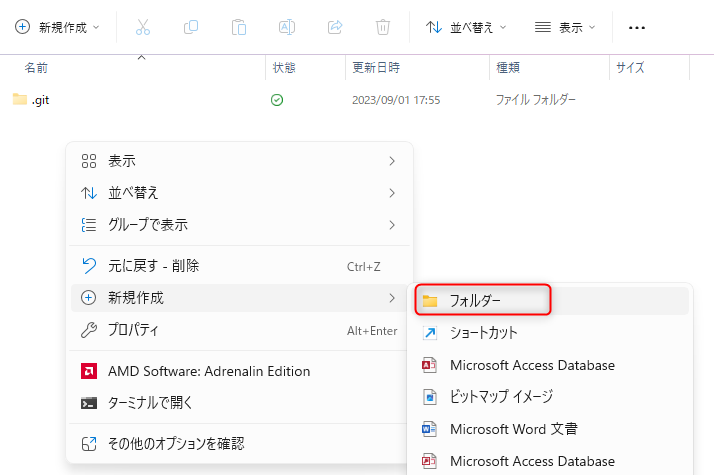Select the .git folder name text
This screenshot has height=475, width=714.
tap(40, 100)
